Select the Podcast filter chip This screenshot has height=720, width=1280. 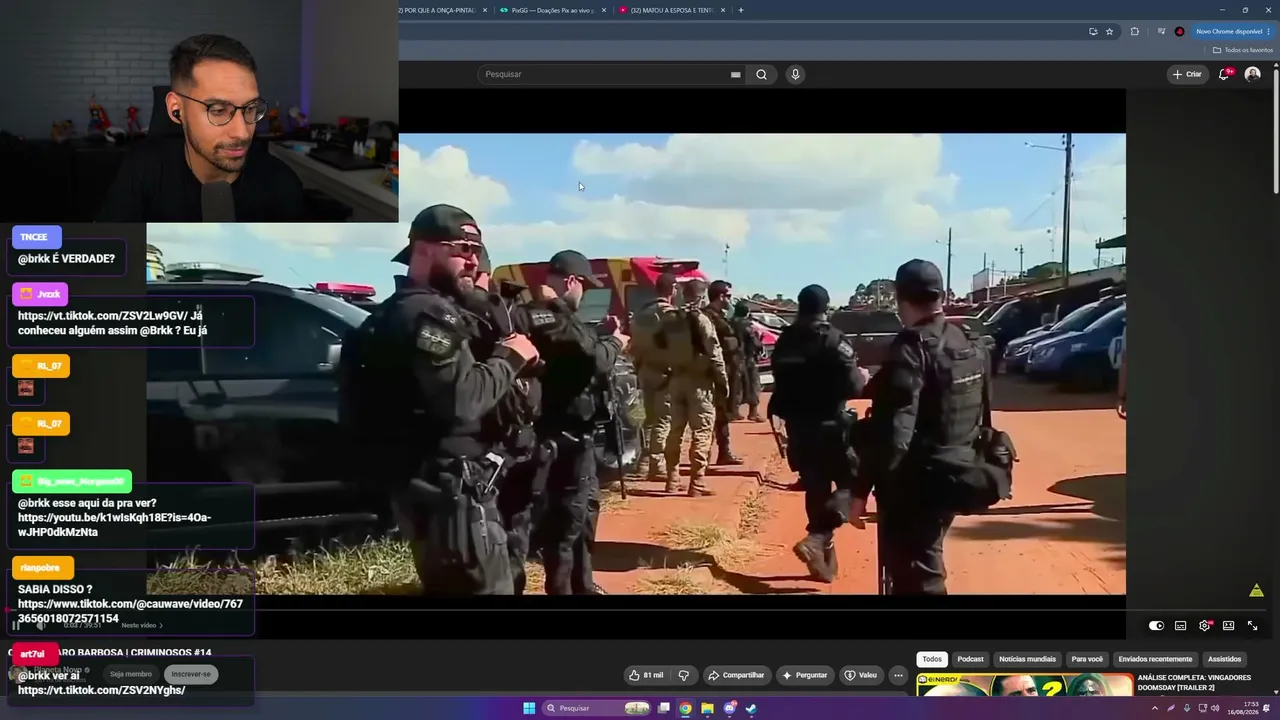coord(971,659)
